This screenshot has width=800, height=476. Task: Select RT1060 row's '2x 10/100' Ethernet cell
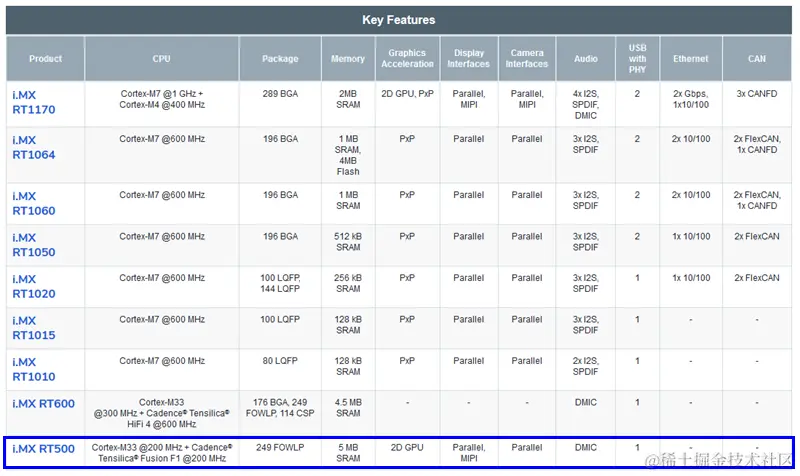691,204
